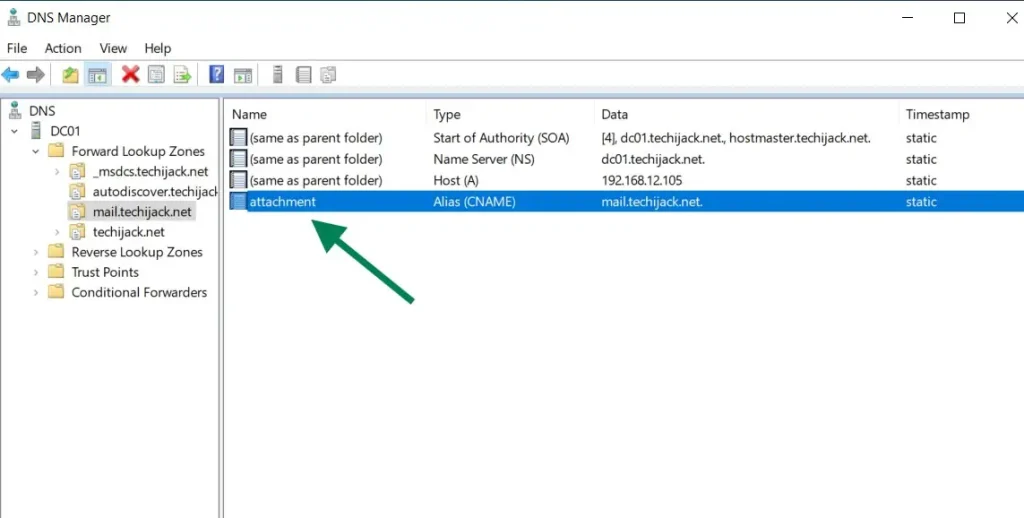Viewport: 1024px width, 518px height.
Task: Click the Forward arrow toolbar icon
Action: pyautogui.click(x=35, y=75)
